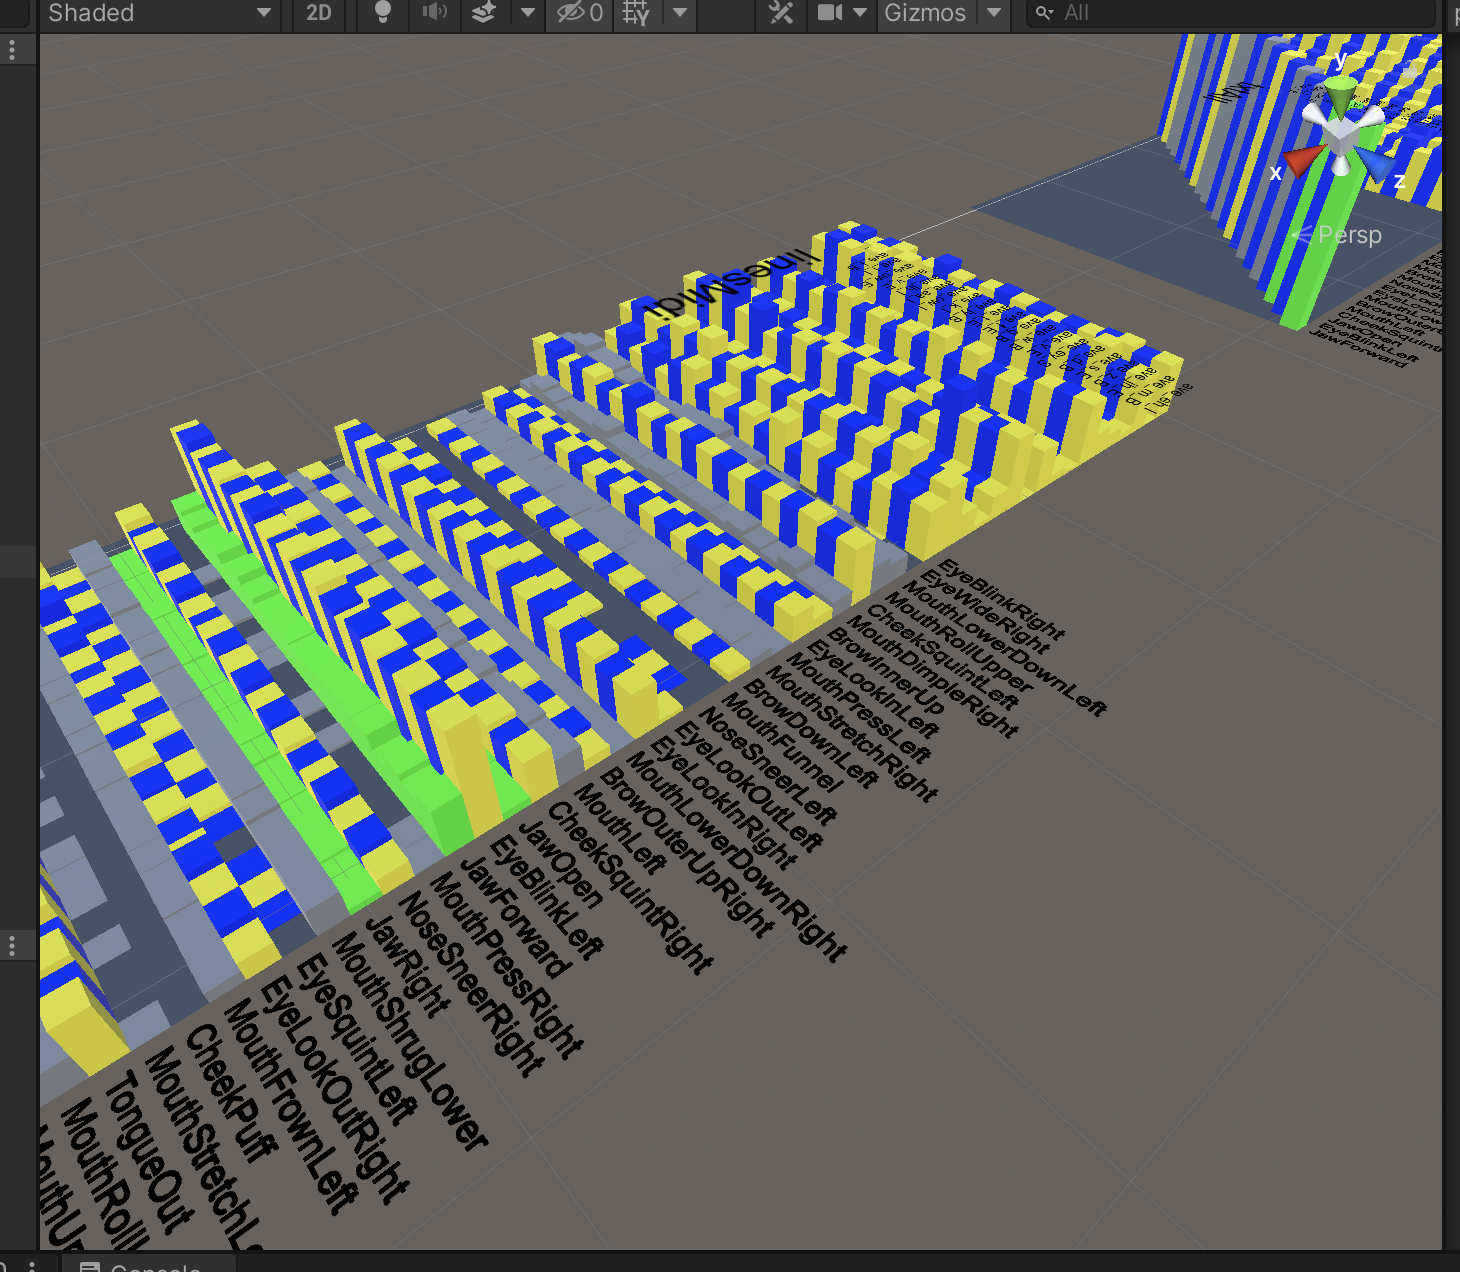Open the Shaded draw mode dropdown
1460x1272 pixels.
(x=159, y=13)
